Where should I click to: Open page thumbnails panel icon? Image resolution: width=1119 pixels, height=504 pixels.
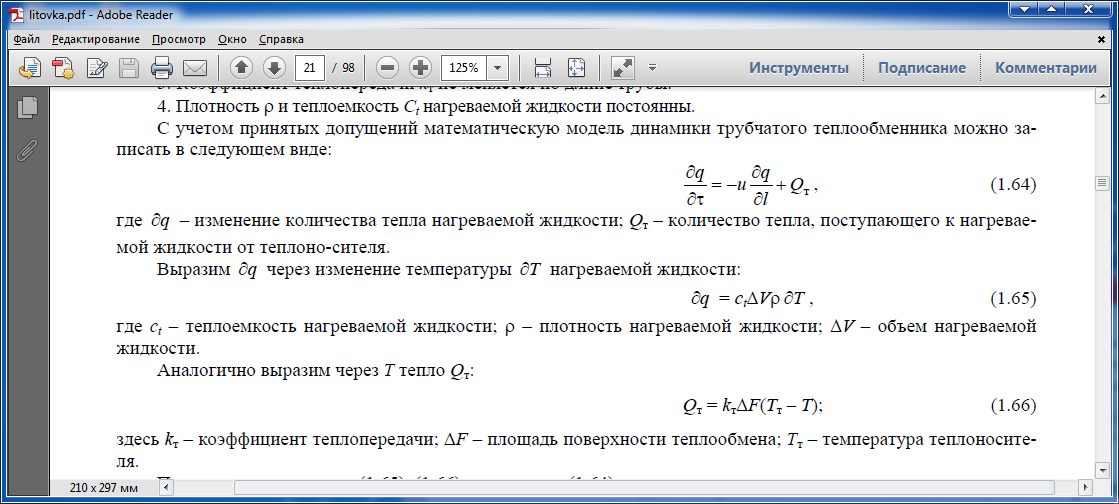pyautogui.click(x=27, y=107)
